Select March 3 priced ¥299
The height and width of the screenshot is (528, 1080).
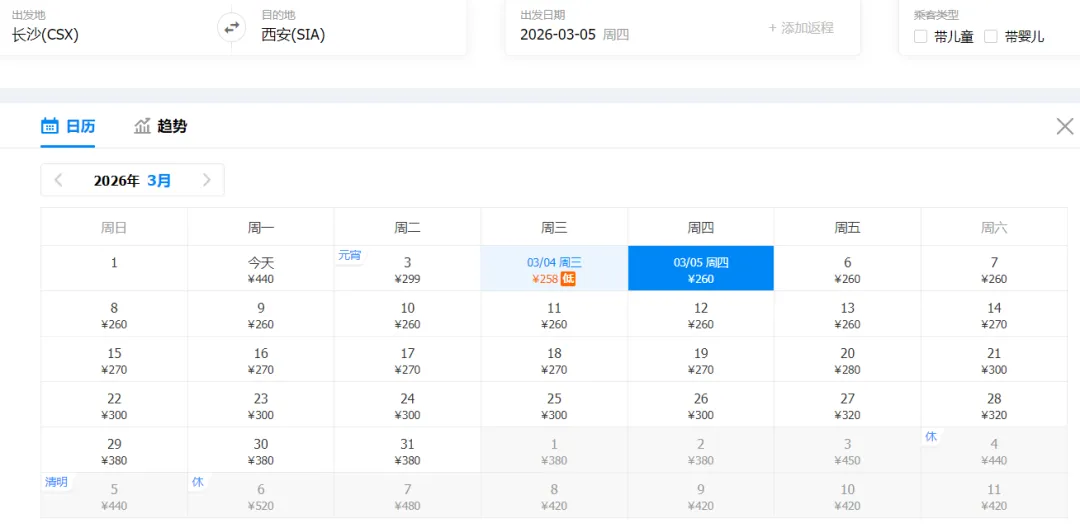coord(408,268)
